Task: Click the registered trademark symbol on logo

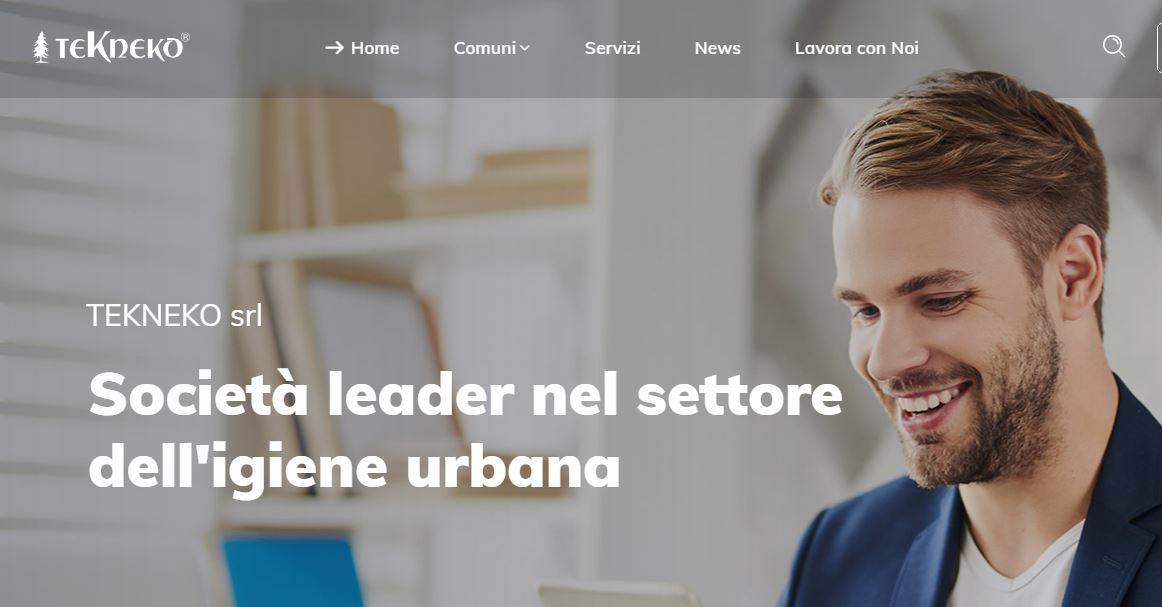Action: (x=185, y=37)
